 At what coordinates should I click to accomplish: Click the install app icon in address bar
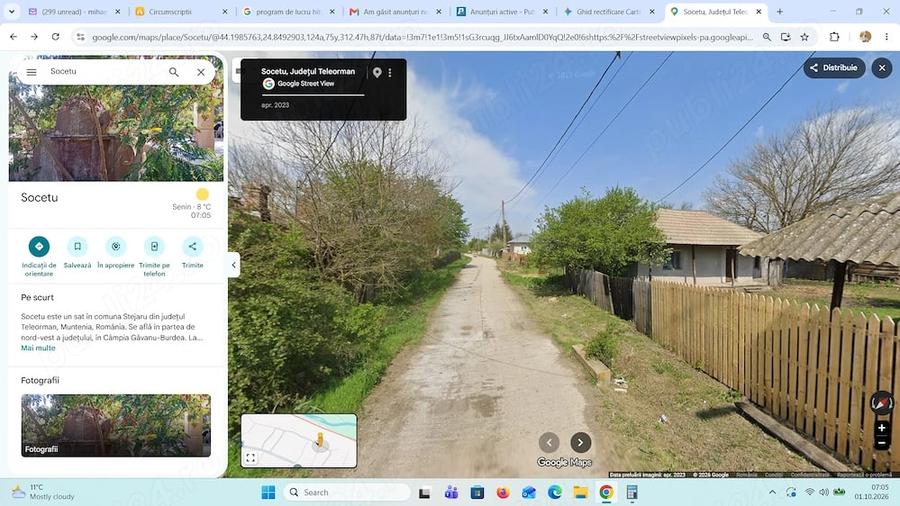pos(786,37)
